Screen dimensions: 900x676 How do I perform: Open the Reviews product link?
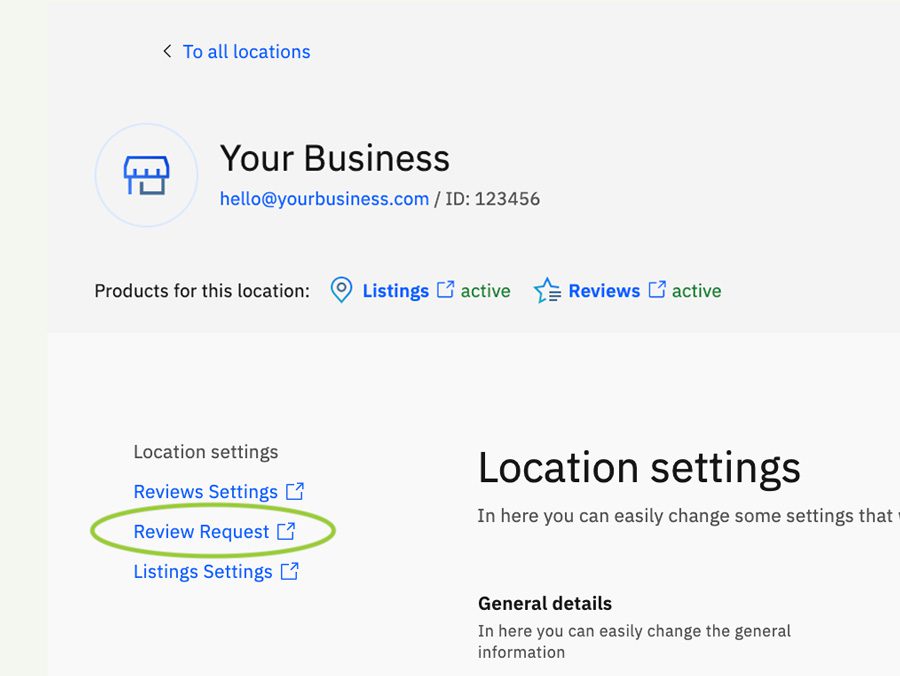[x=604, y=291]
